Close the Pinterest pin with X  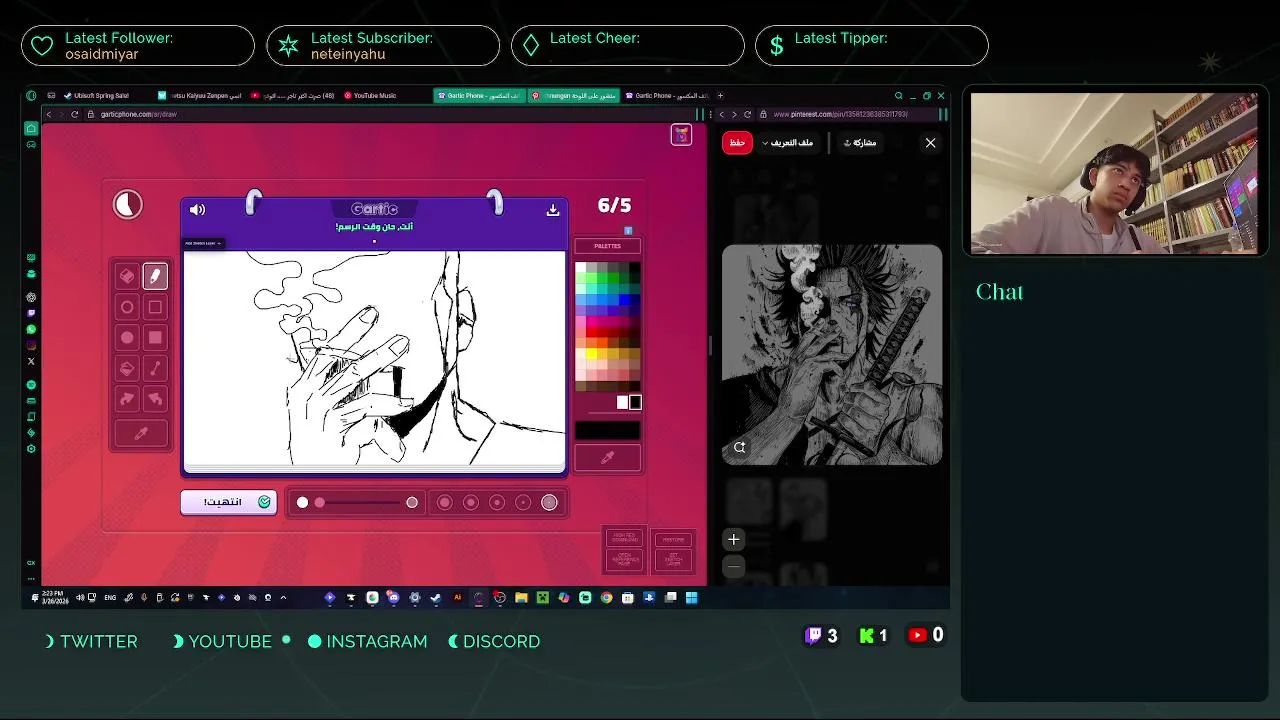click(x=930, y=143)
